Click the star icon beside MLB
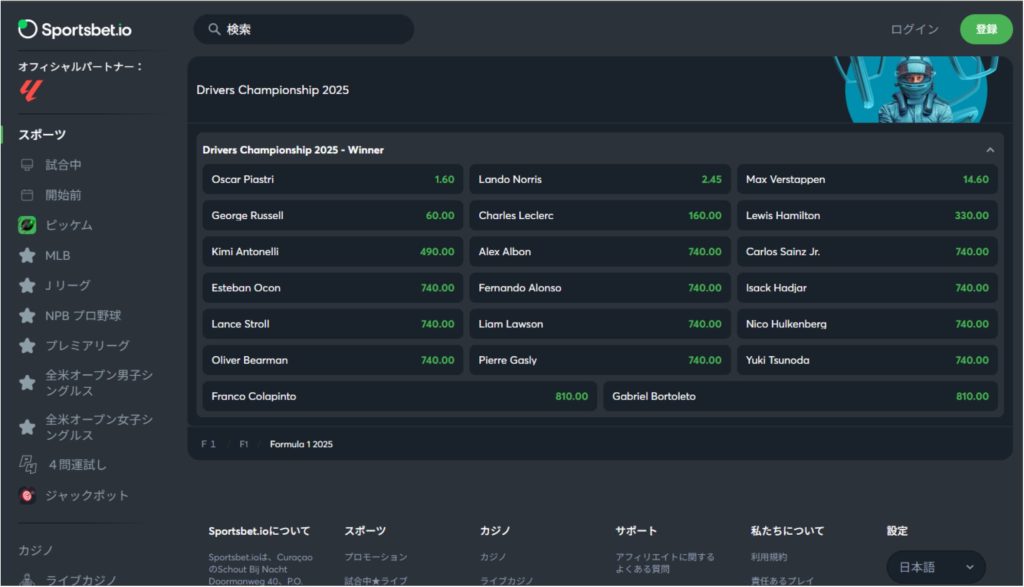1024x587 pixels. (x=27, y=255)
